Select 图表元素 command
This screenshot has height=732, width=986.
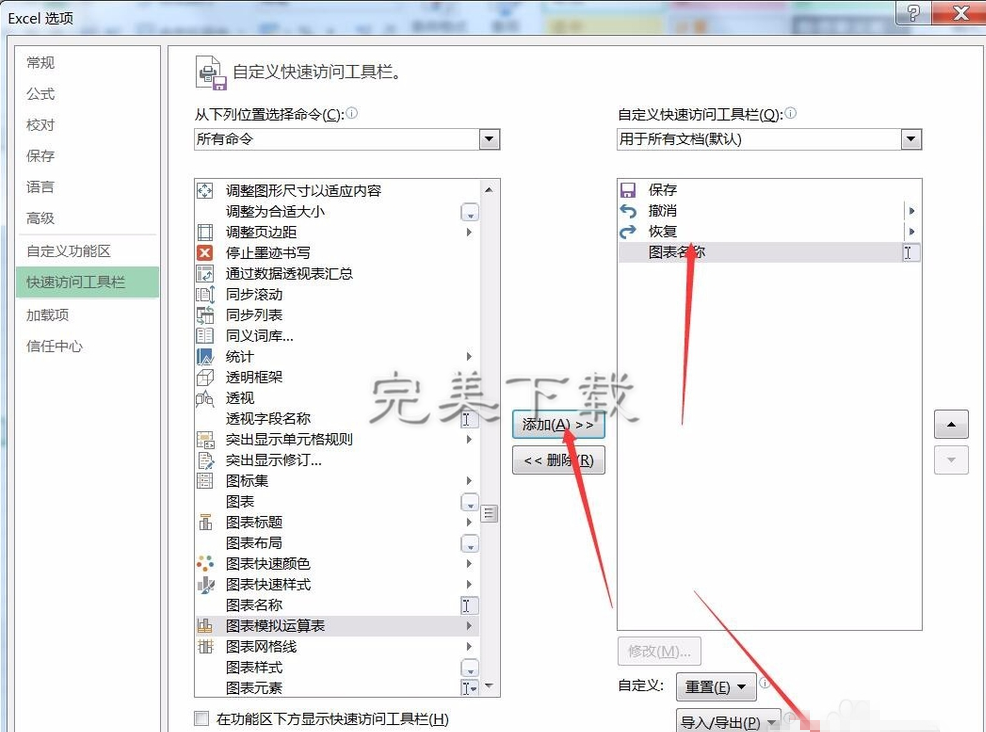[338, 688]
